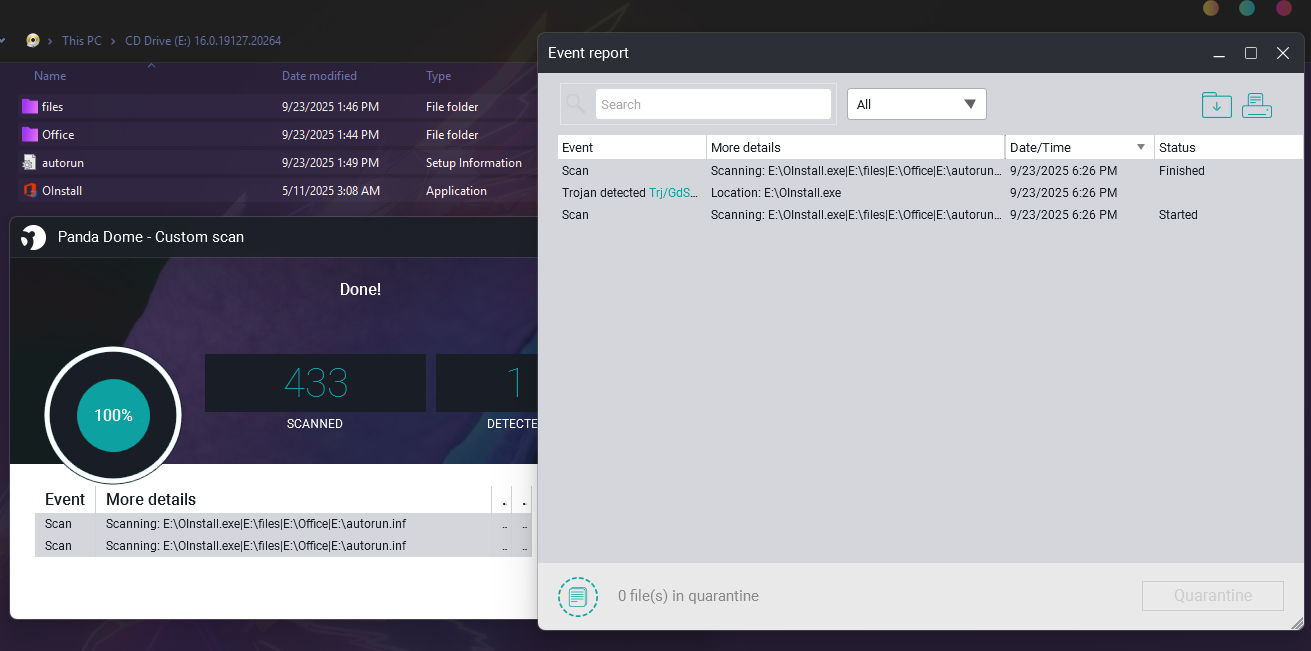Expand the chevron before This PC
This screenshot has width=1311, height=651.
(x=51, y=41)
